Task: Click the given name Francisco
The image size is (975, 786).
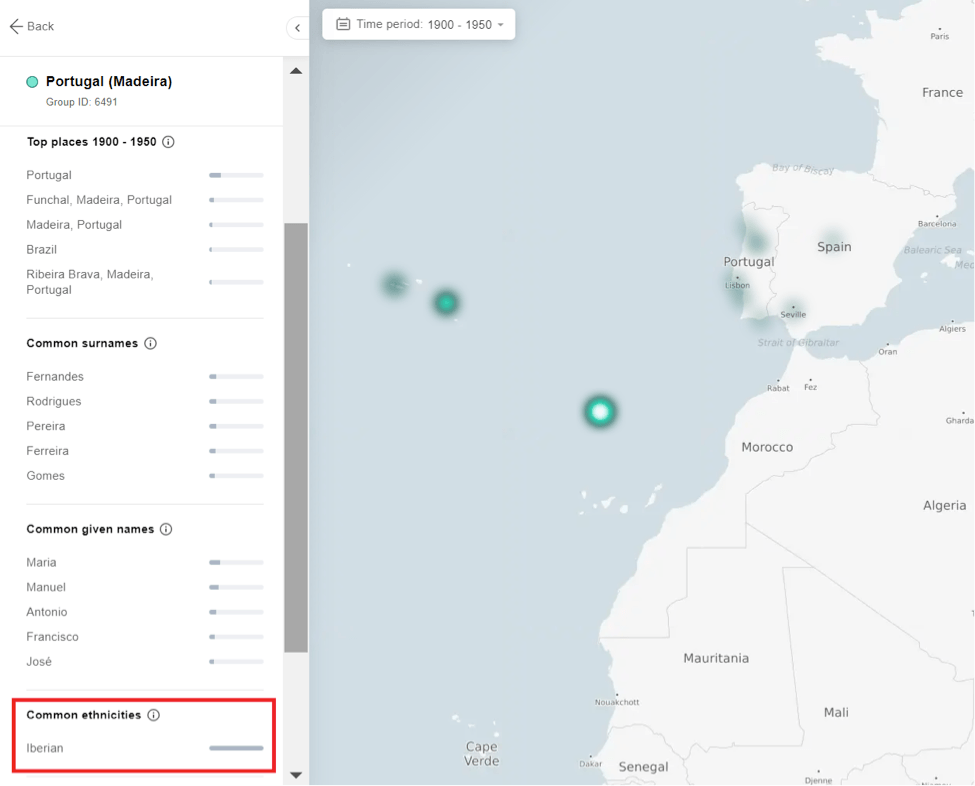Action: point(52,637)
